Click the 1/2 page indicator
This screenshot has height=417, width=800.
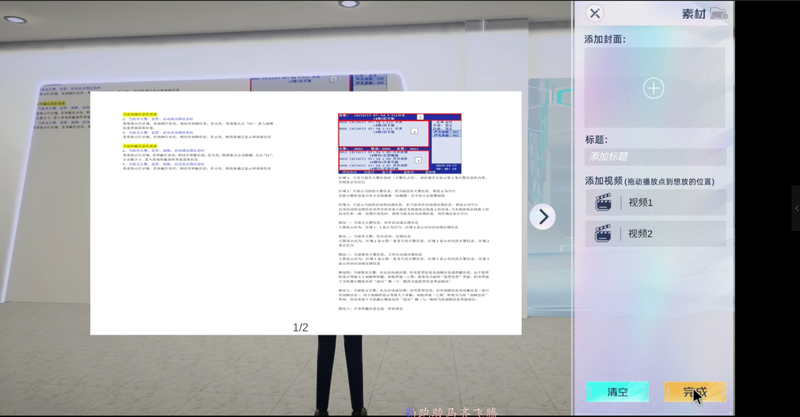(301, 328)
